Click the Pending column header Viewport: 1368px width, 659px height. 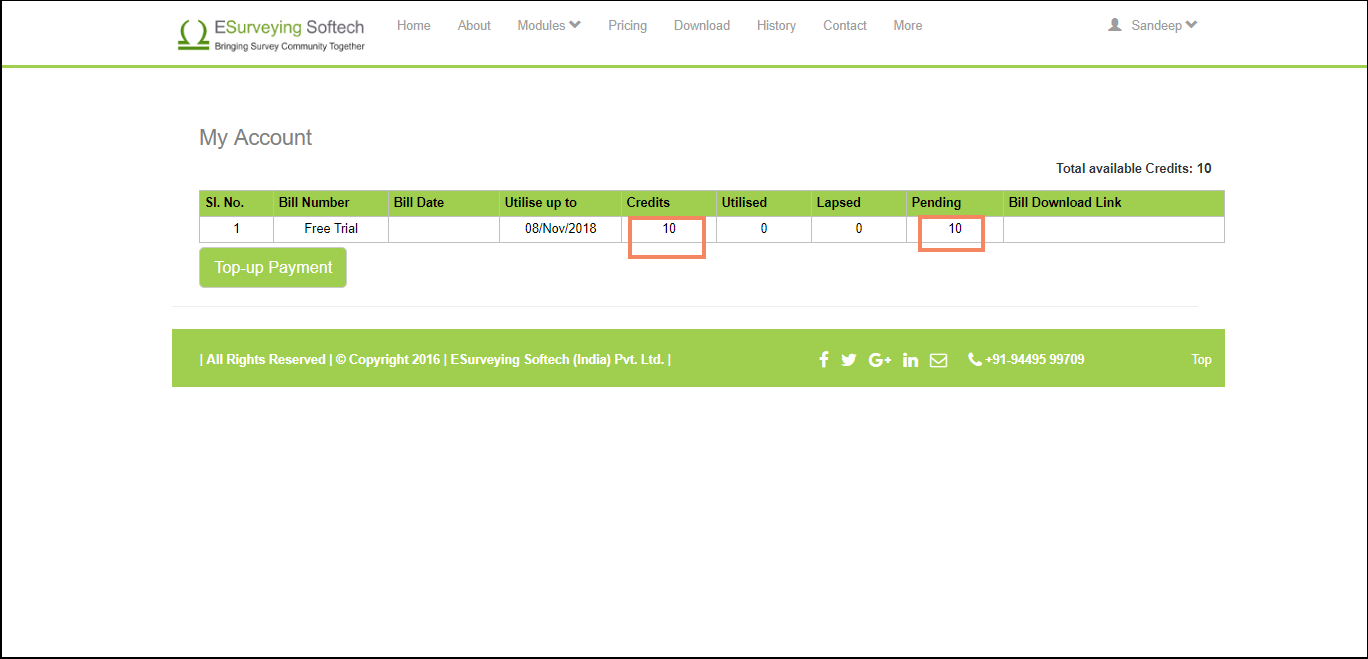(x=955, y=203)
